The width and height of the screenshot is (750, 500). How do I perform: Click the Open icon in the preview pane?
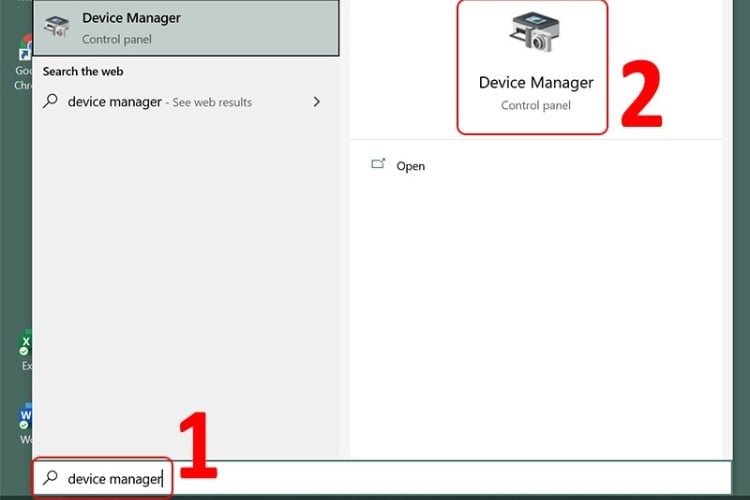click(x=378, y=165)
